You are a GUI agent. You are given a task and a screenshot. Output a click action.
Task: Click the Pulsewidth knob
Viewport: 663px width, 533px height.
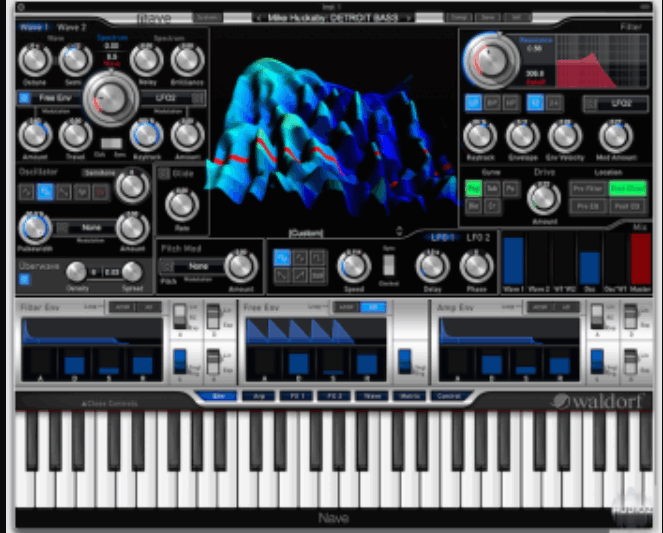pyautogui.click(x=35, y=228)
